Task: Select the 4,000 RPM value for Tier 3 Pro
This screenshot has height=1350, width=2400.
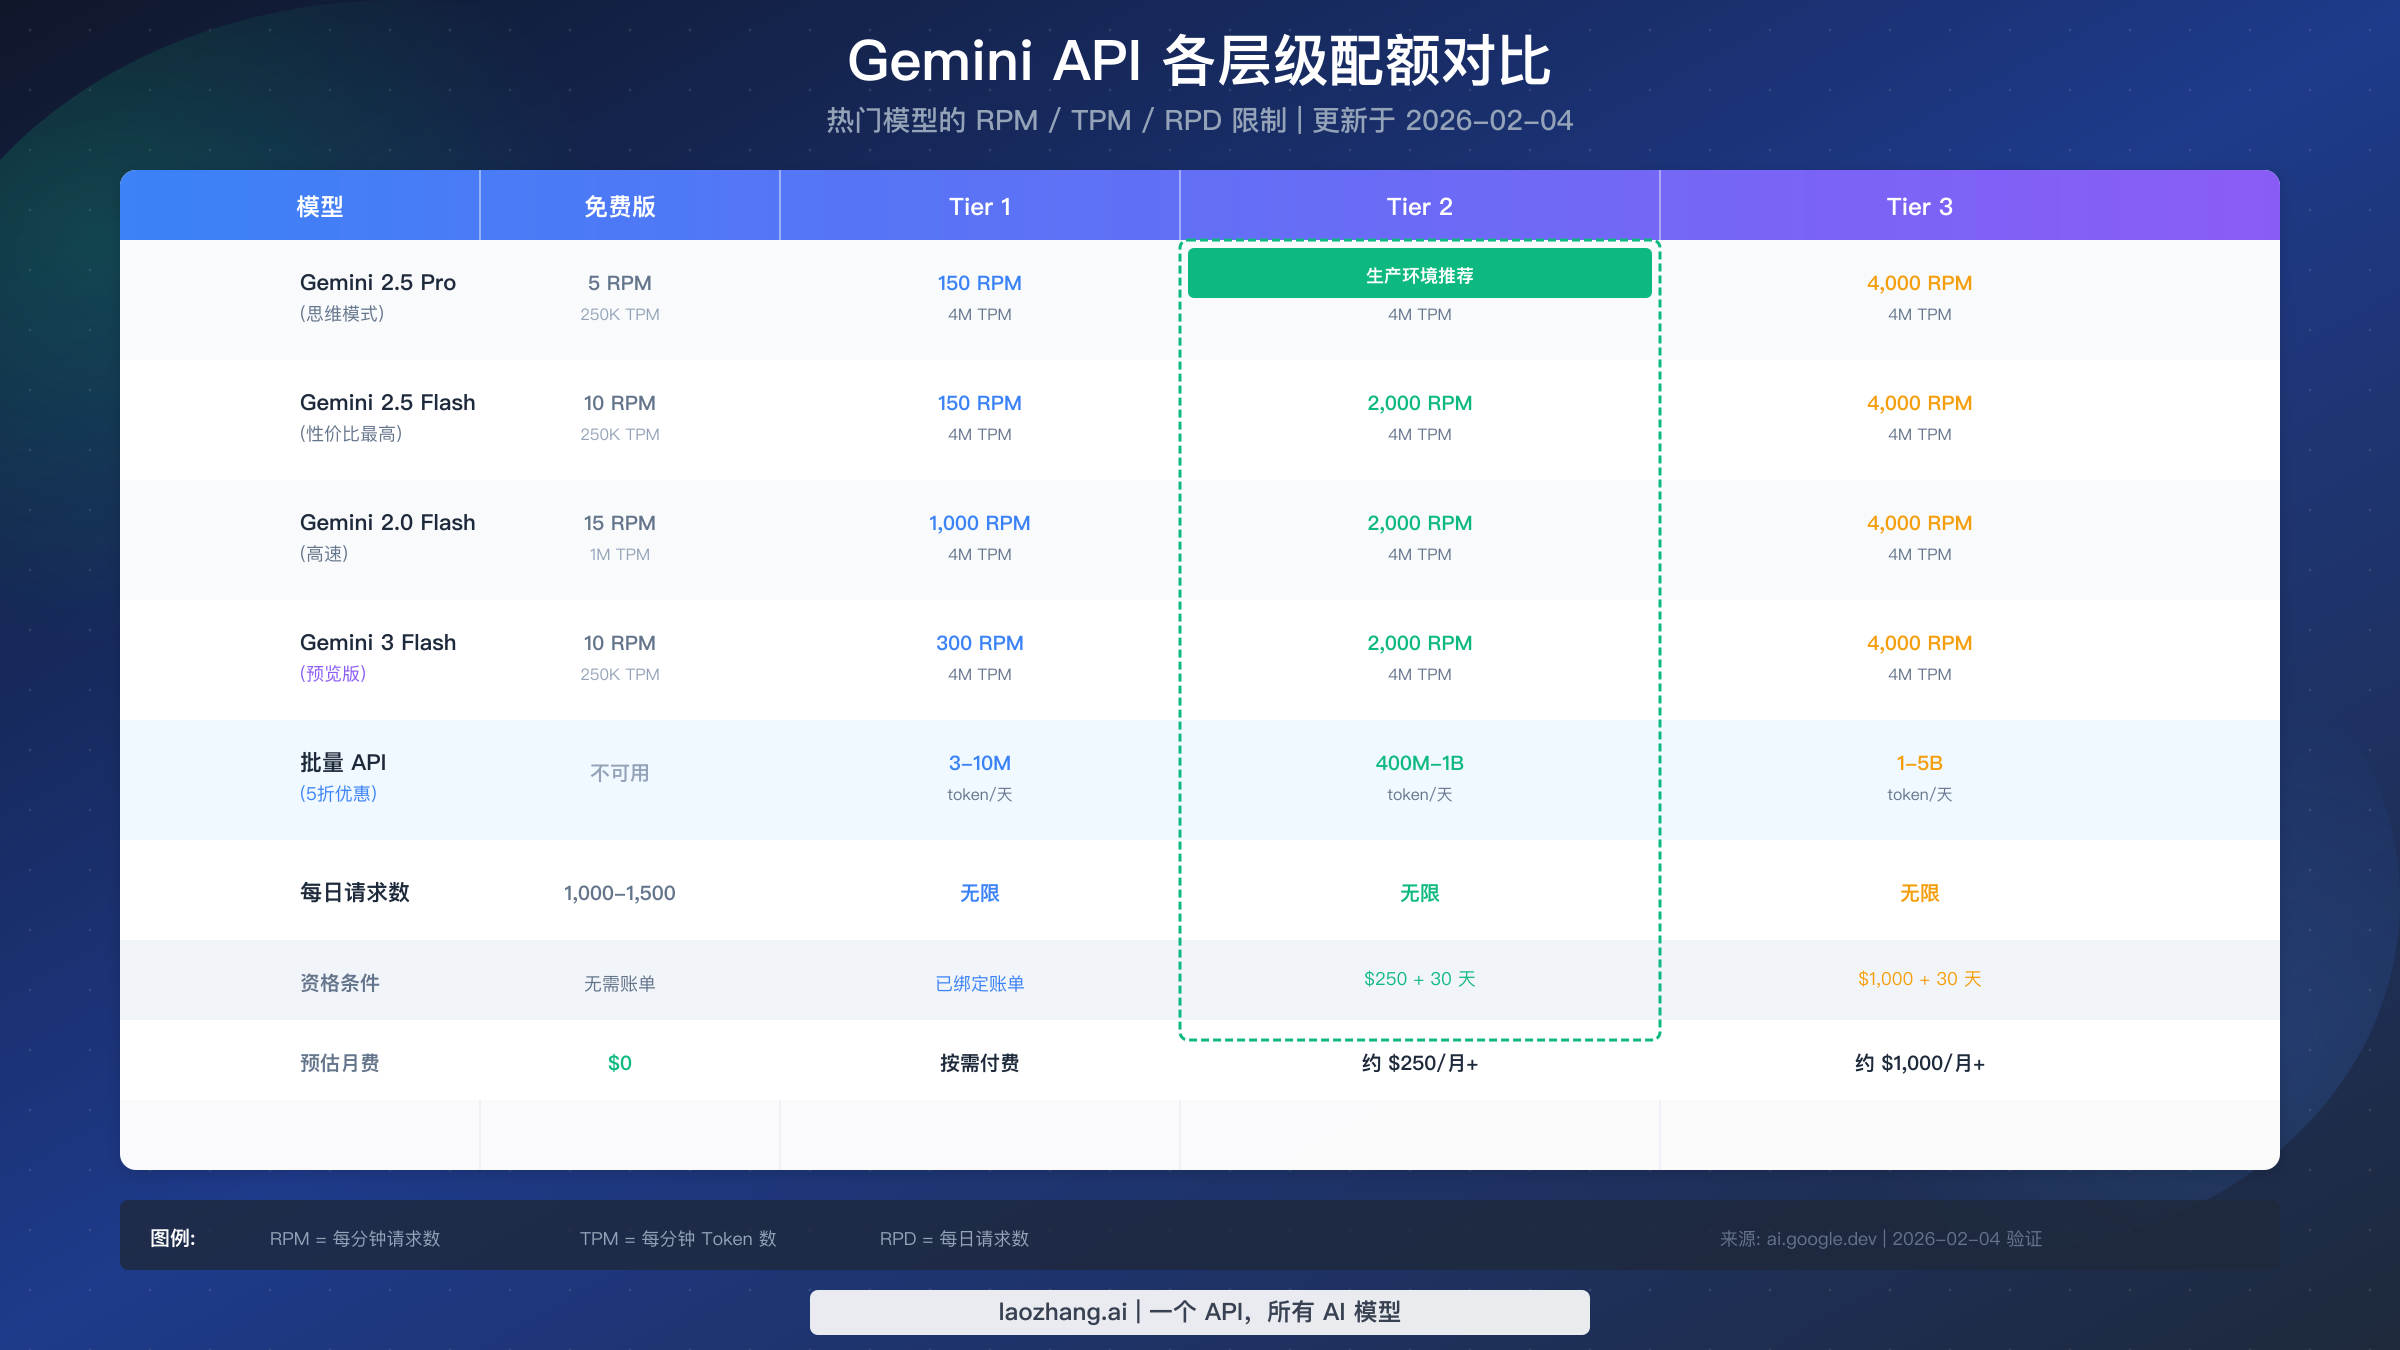Action: [1917, 283]
